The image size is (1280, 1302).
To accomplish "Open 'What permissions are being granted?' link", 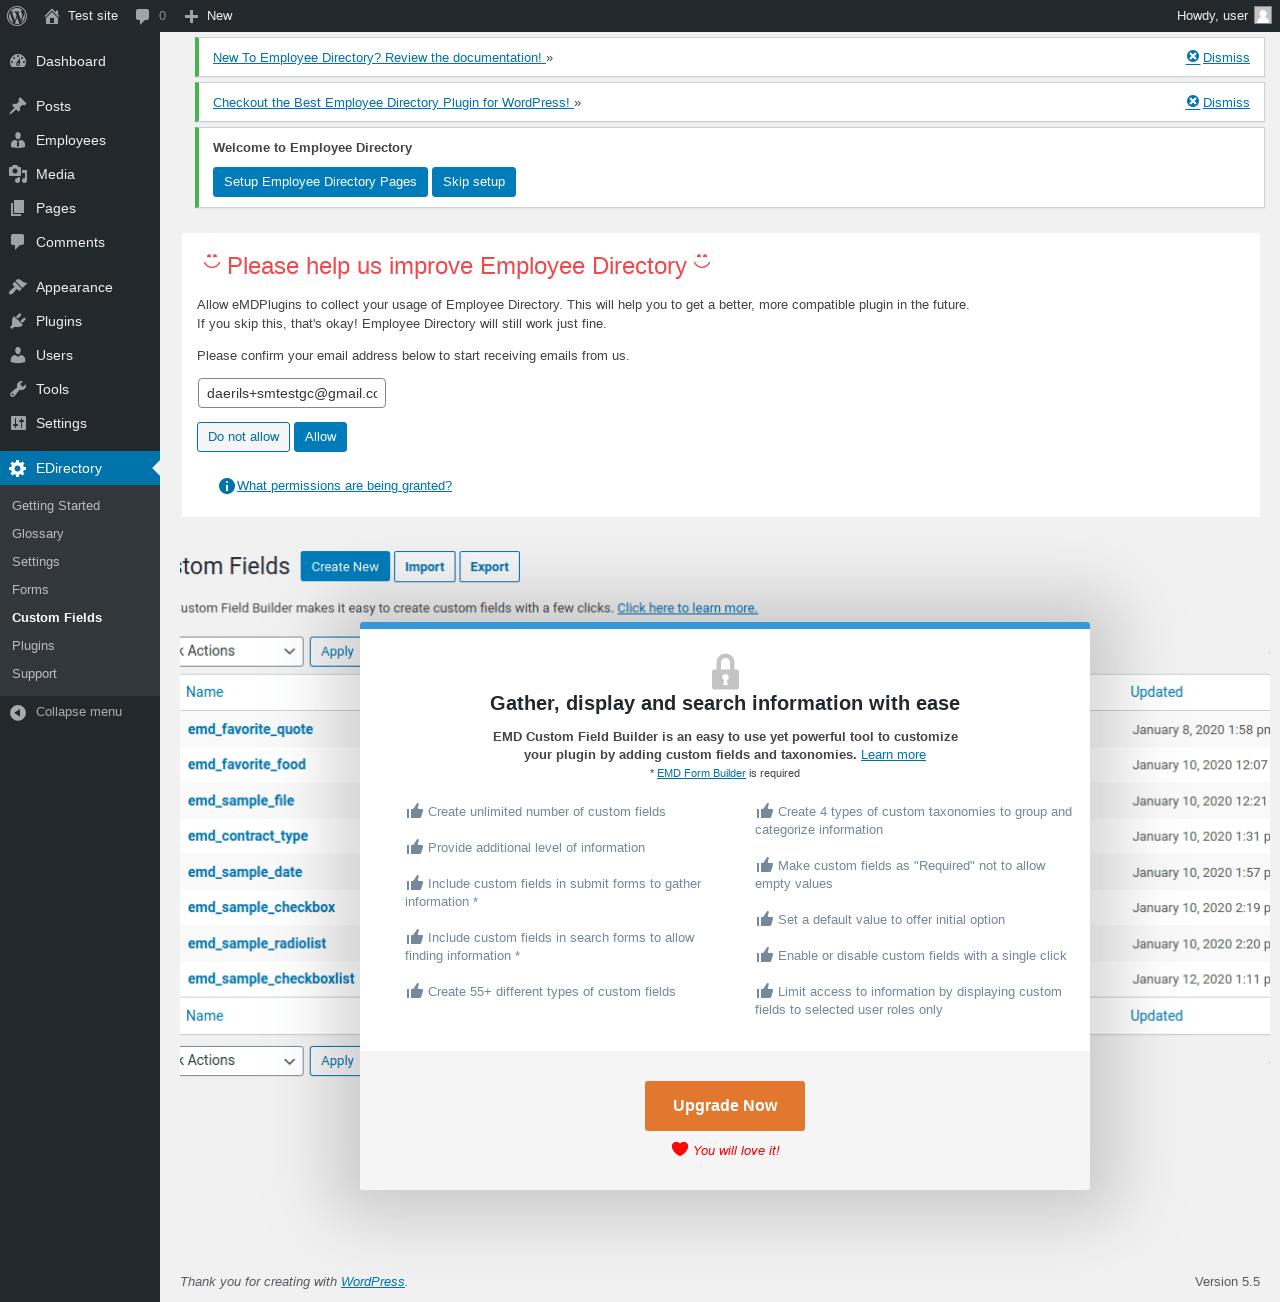I will pyautogui.click(x=344, y=486).
